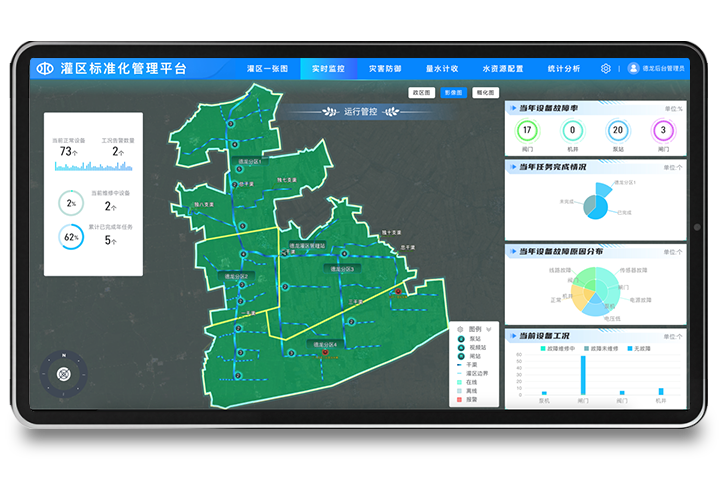Click the user avatar icon in header
This screenshot has width=724, height=497.
point(634,69)
